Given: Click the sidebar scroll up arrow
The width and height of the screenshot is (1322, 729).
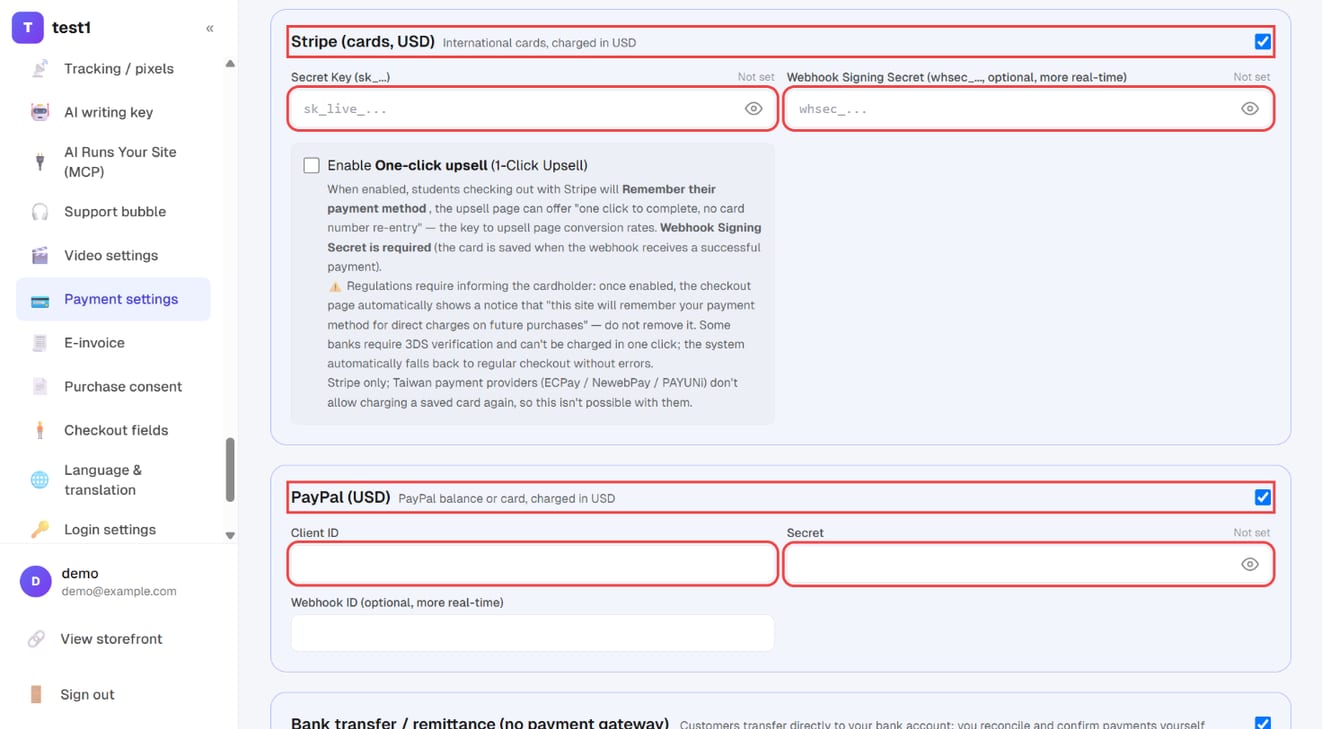Looking at the screenshot, I should pyautogui.click(x=230, y=64).
